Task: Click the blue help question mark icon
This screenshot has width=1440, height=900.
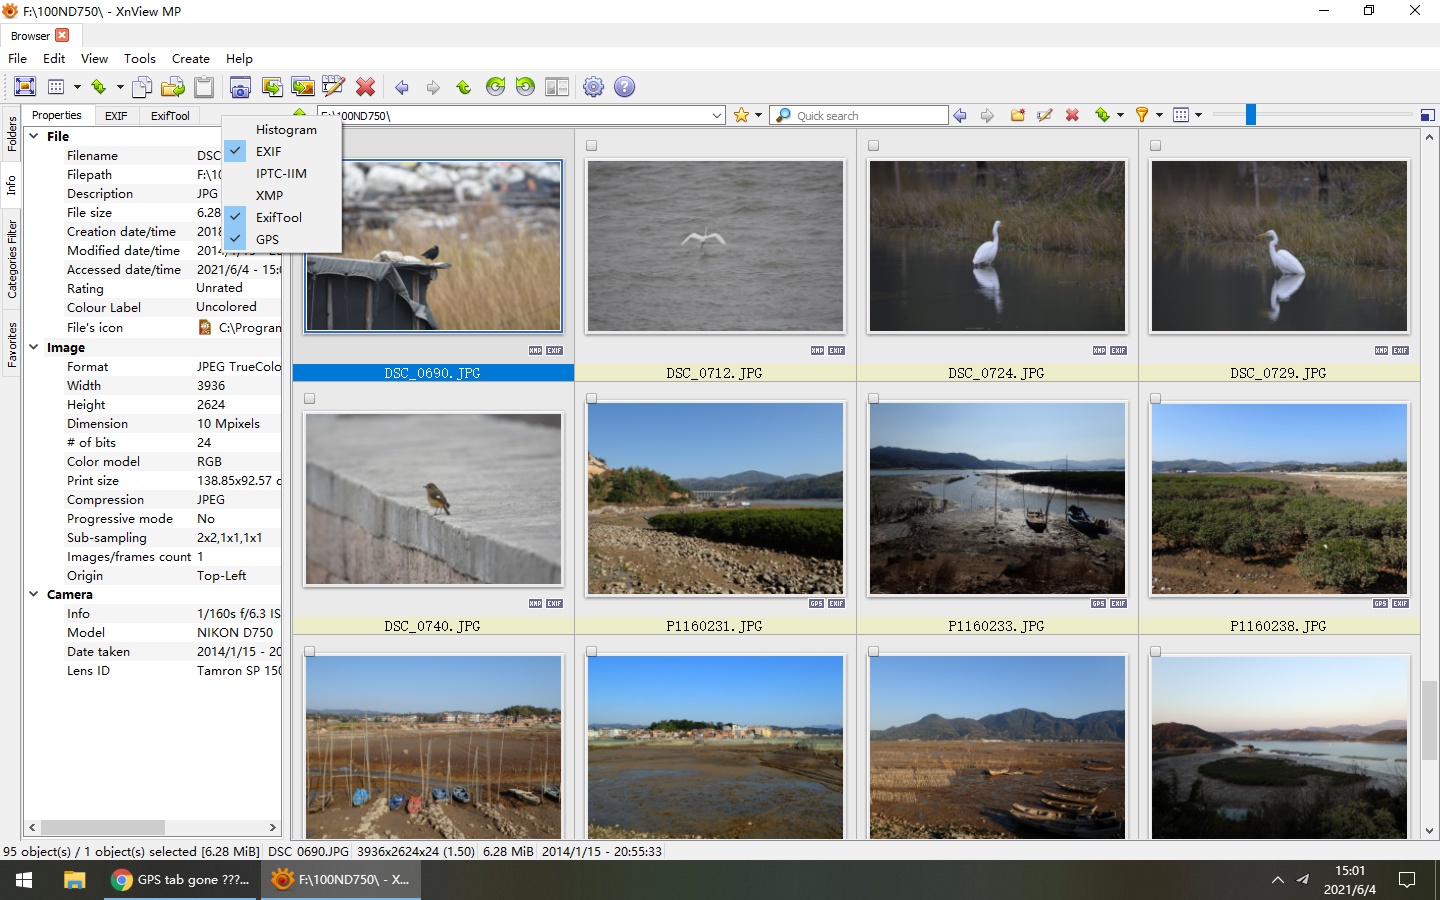Action: [625, 87]
